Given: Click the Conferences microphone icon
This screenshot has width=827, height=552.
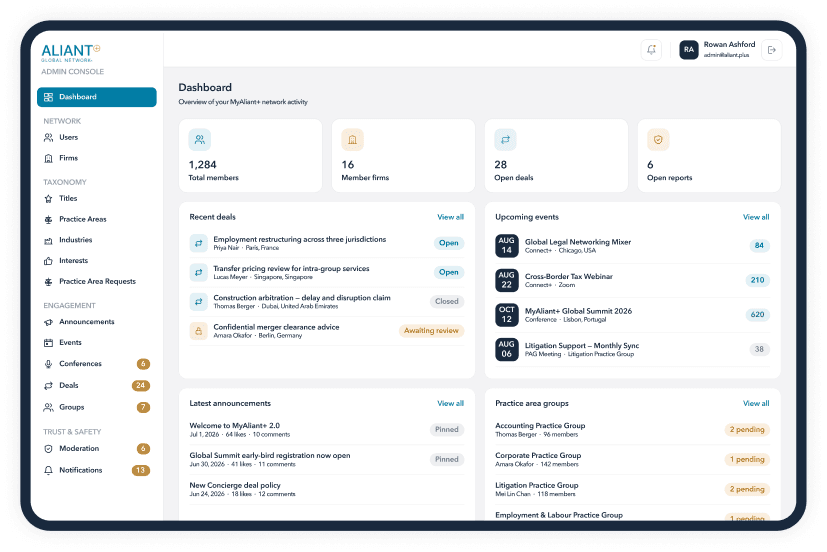Looking at the screenshot, I should point(49,364).
